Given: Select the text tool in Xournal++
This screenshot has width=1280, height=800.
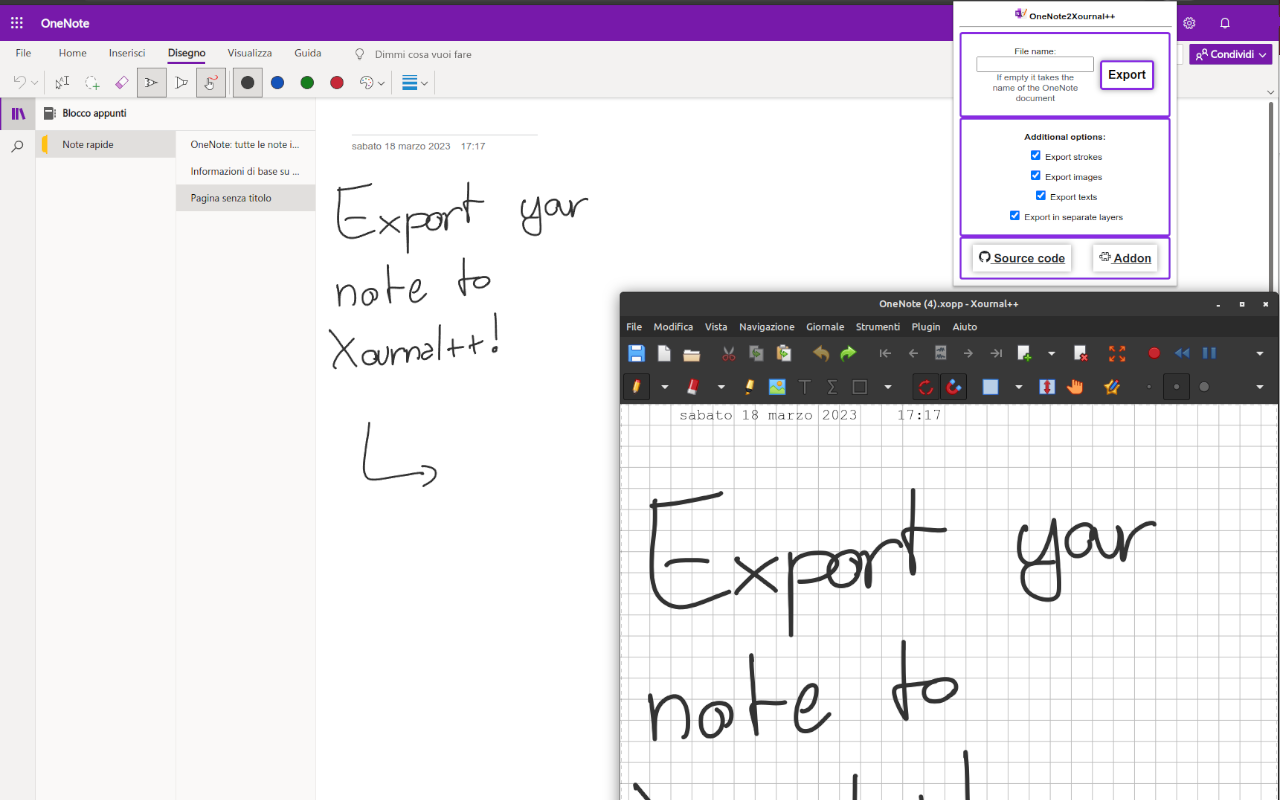Looking at the screenshot, I should (804, 386).
